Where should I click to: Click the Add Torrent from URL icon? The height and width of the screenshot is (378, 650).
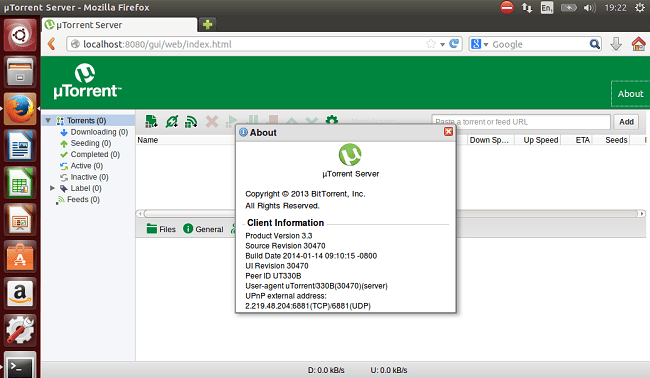click(x=171, y=121)
